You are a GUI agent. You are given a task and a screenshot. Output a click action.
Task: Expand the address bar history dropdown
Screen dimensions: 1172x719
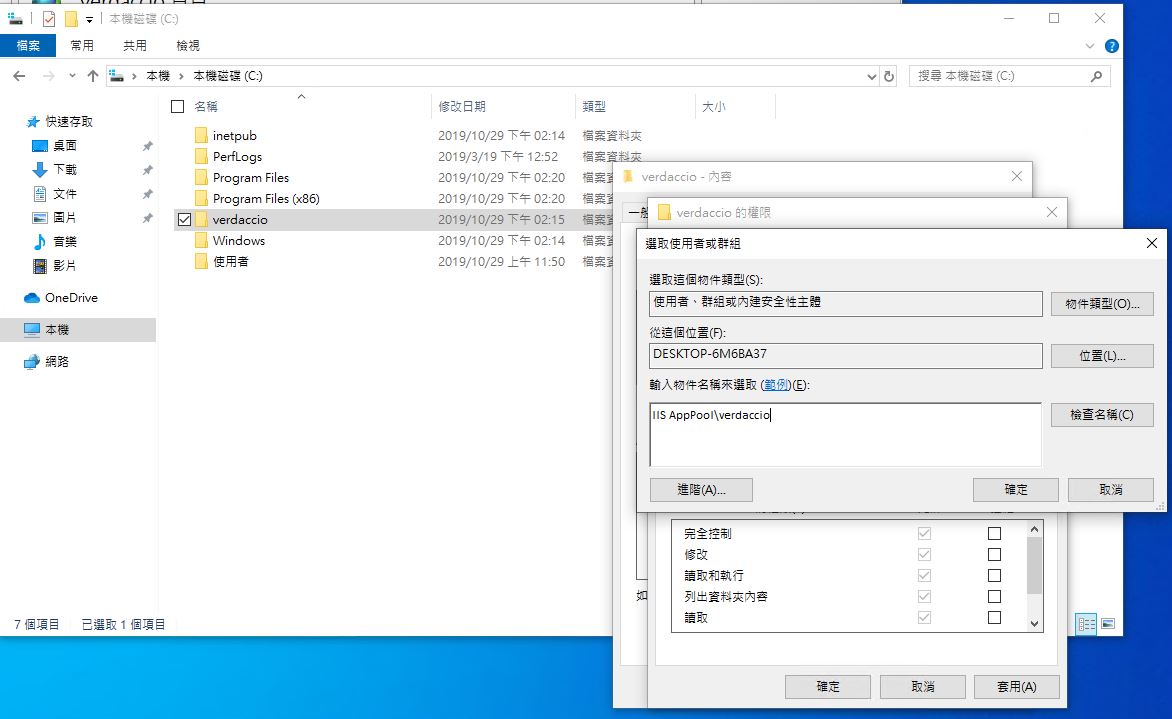[x=871, y=75]
